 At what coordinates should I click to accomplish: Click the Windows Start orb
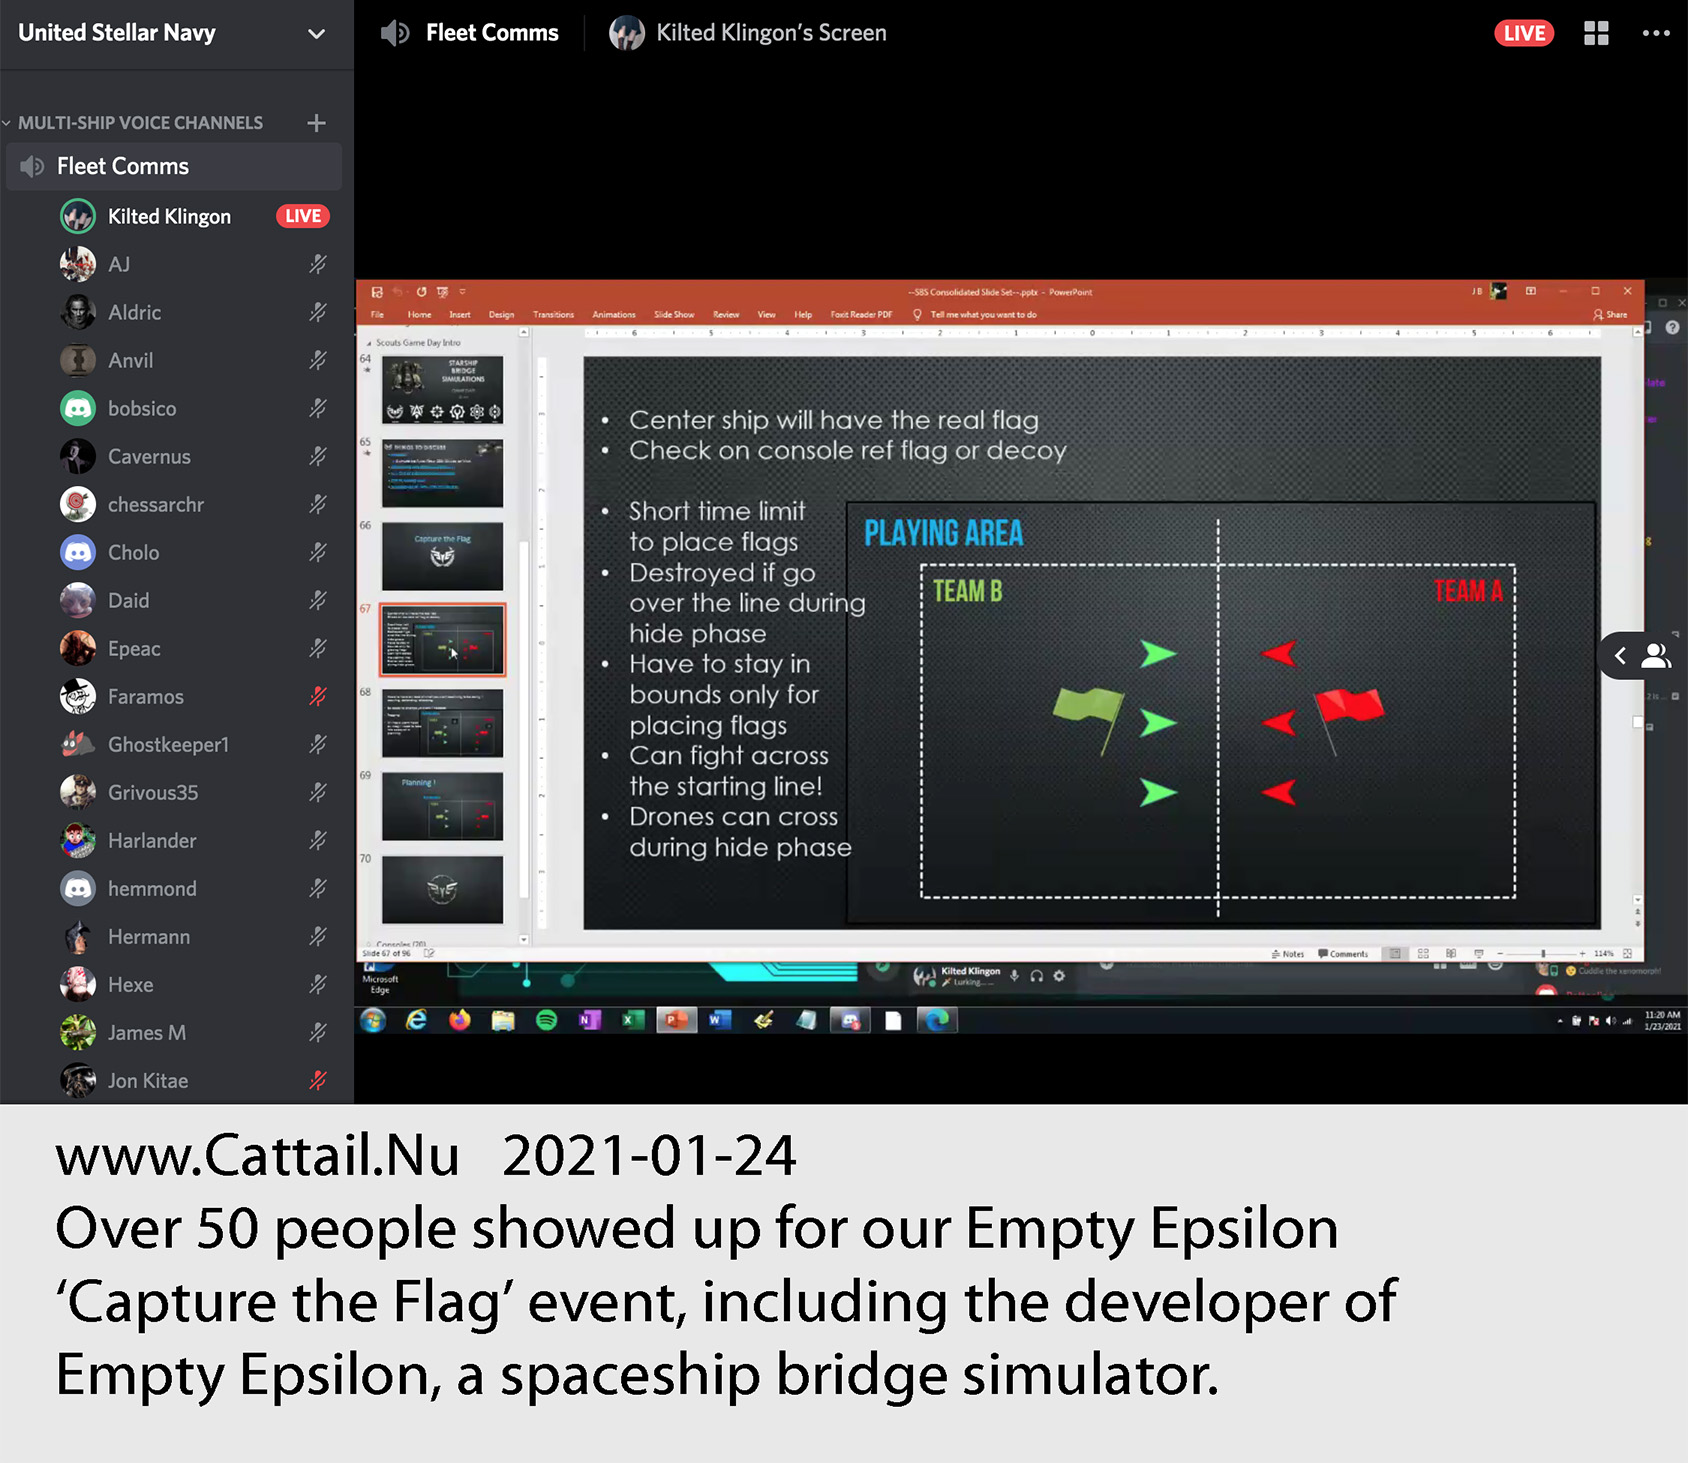pos(373,1020)
